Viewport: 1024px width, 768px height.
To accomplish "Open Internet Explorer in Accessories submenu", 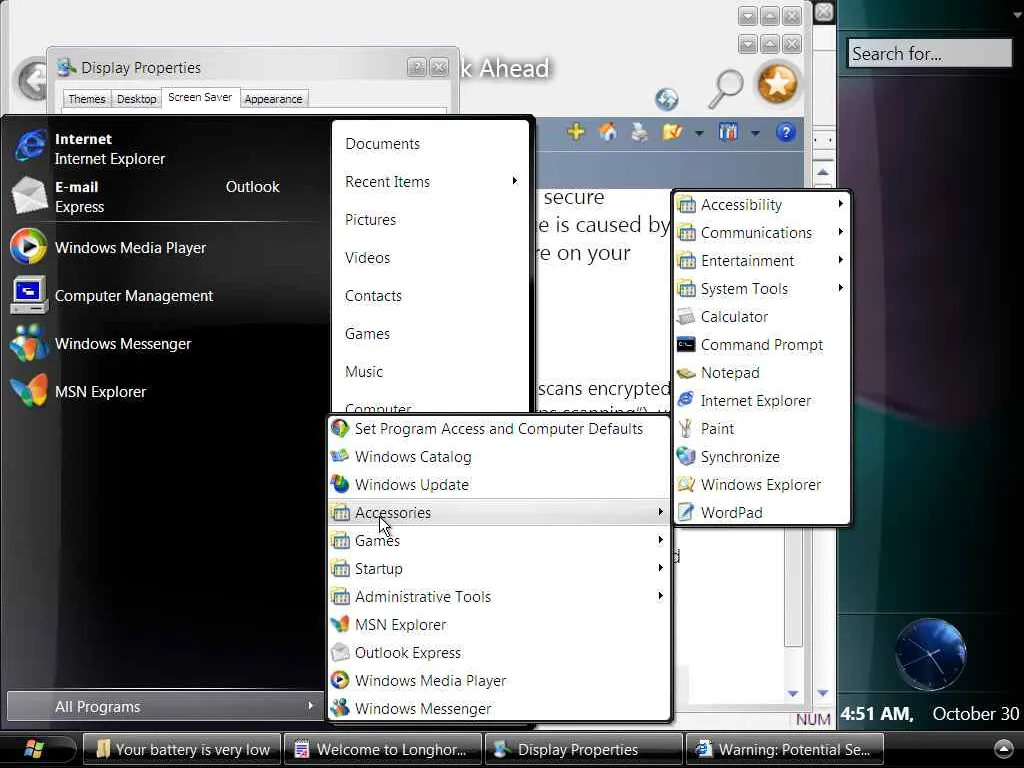I will click(761, 401).
